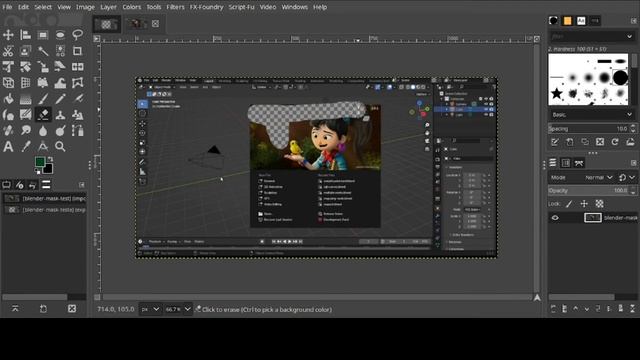The width and height of the screenshot is (640, 360).
Task: Select the Gradient tool
Action: [x=26, y=99]
